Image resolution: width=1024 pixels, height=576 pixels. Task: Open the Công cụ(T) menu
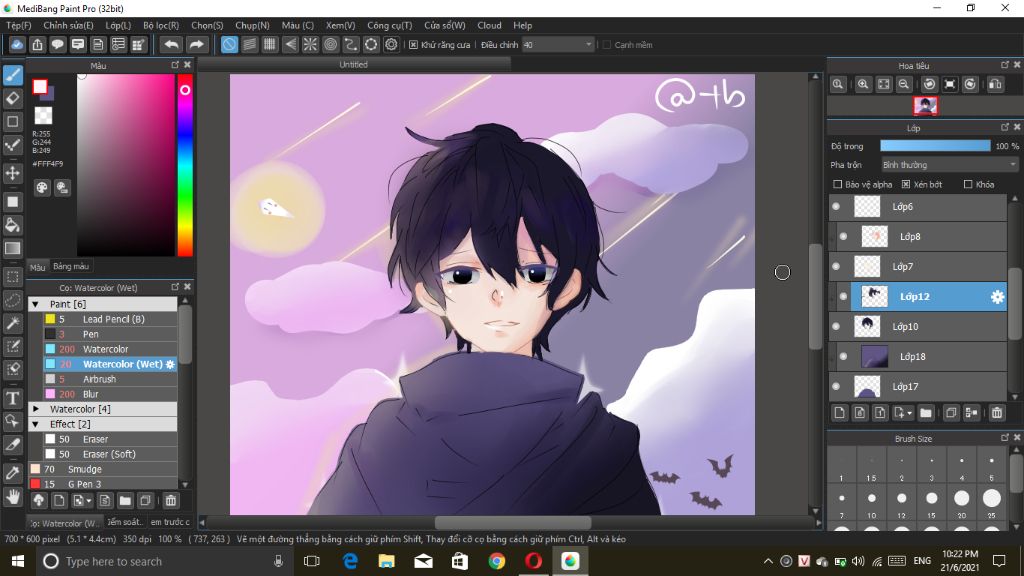click(389, 25)
